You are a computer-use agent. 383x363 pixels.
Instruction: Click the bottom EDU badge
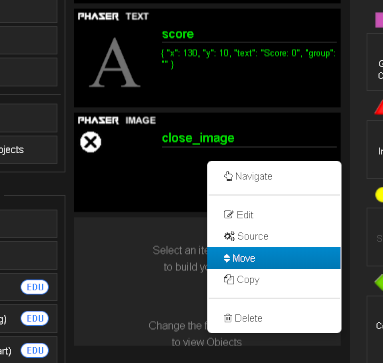point(35,350)
